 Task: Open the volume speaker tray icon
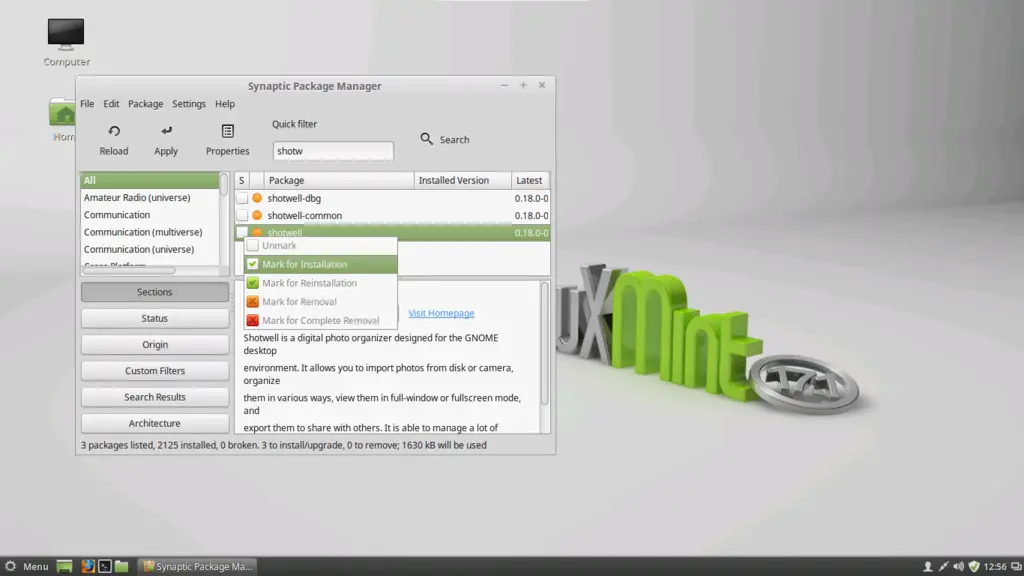tap(958, 566)
